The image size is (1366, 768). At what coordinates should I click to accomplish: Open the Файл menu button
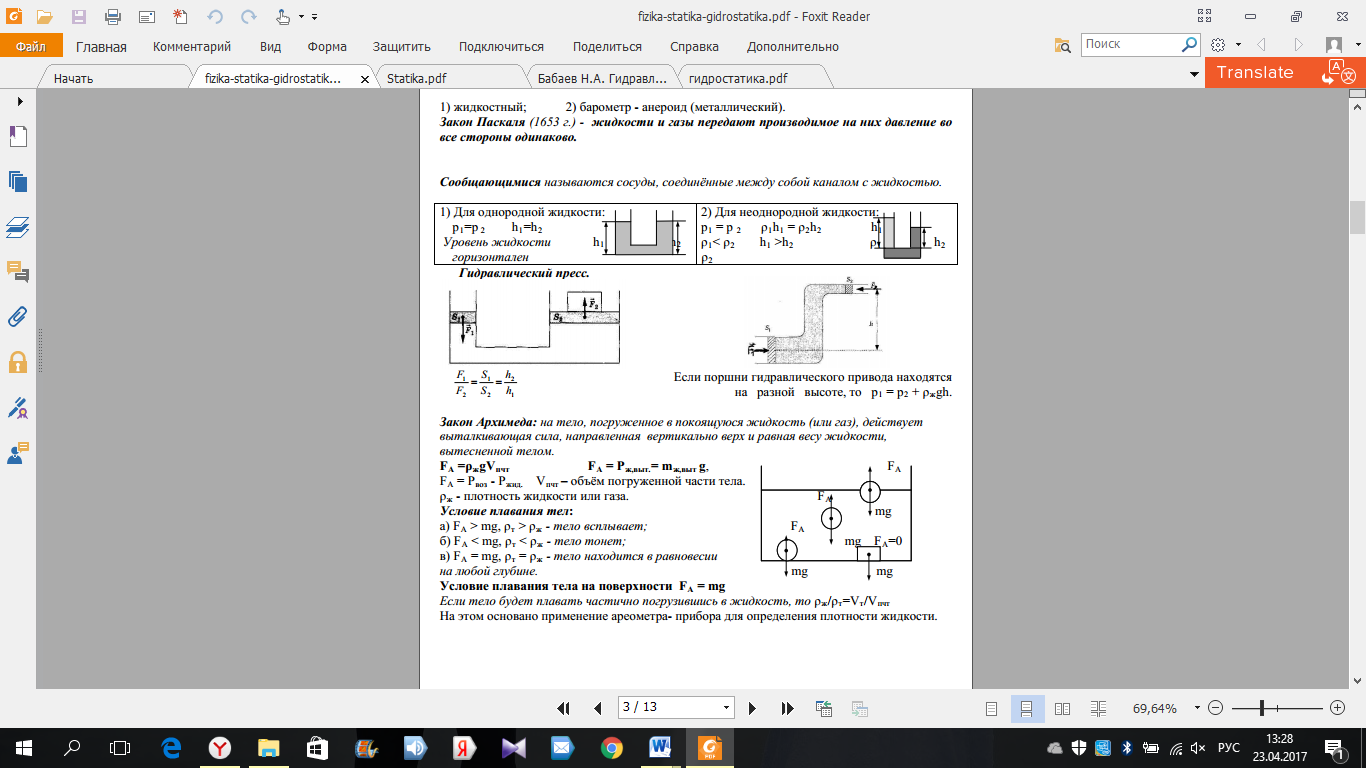31,46
